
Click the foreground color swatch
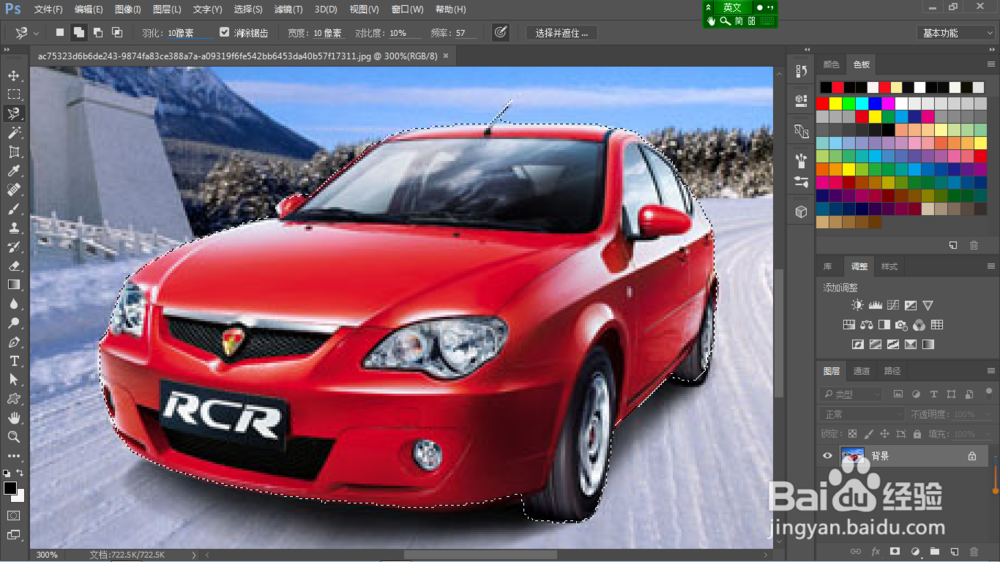pos(10,488)
